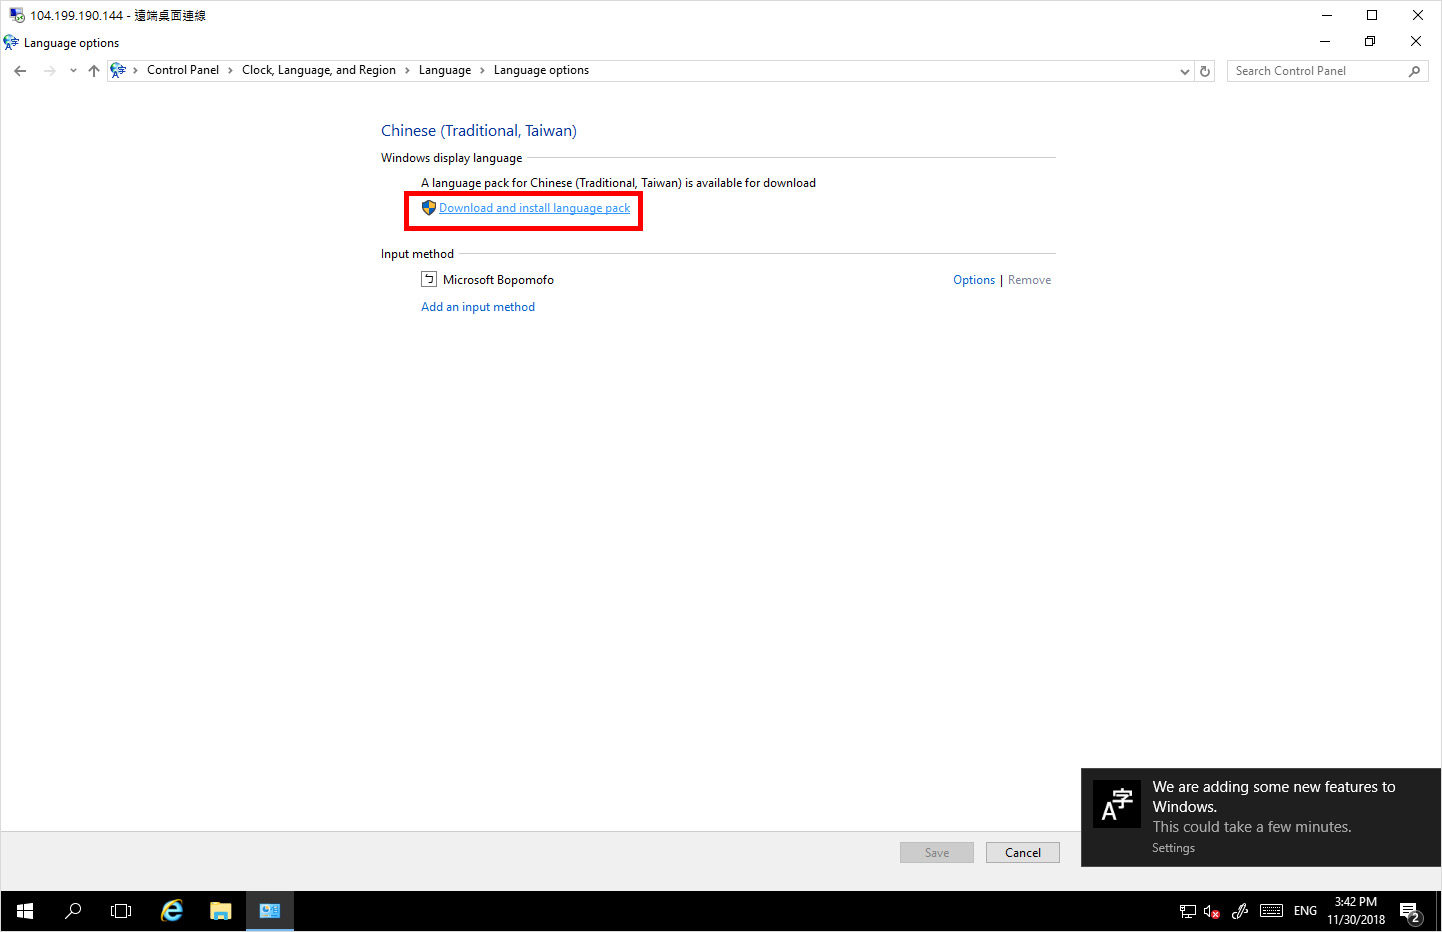The height and width of the screenshot is (932, 1442).
Task: Click the ENG input language indicator
Action: click(x=1305, y=911)
